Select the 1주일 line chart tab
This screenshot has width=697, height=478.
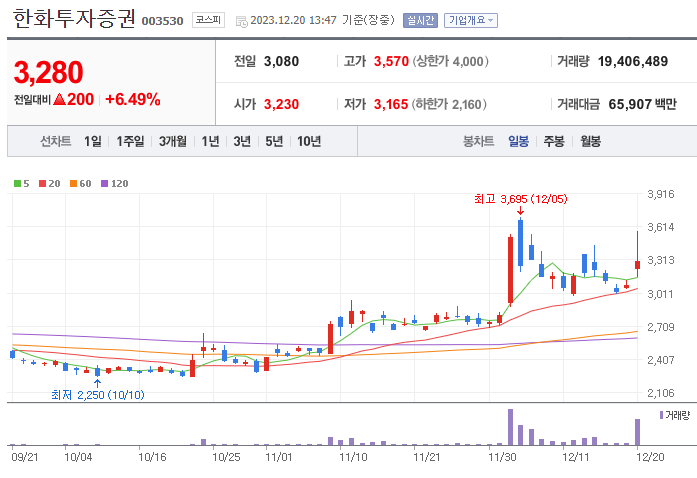[130, 141]
